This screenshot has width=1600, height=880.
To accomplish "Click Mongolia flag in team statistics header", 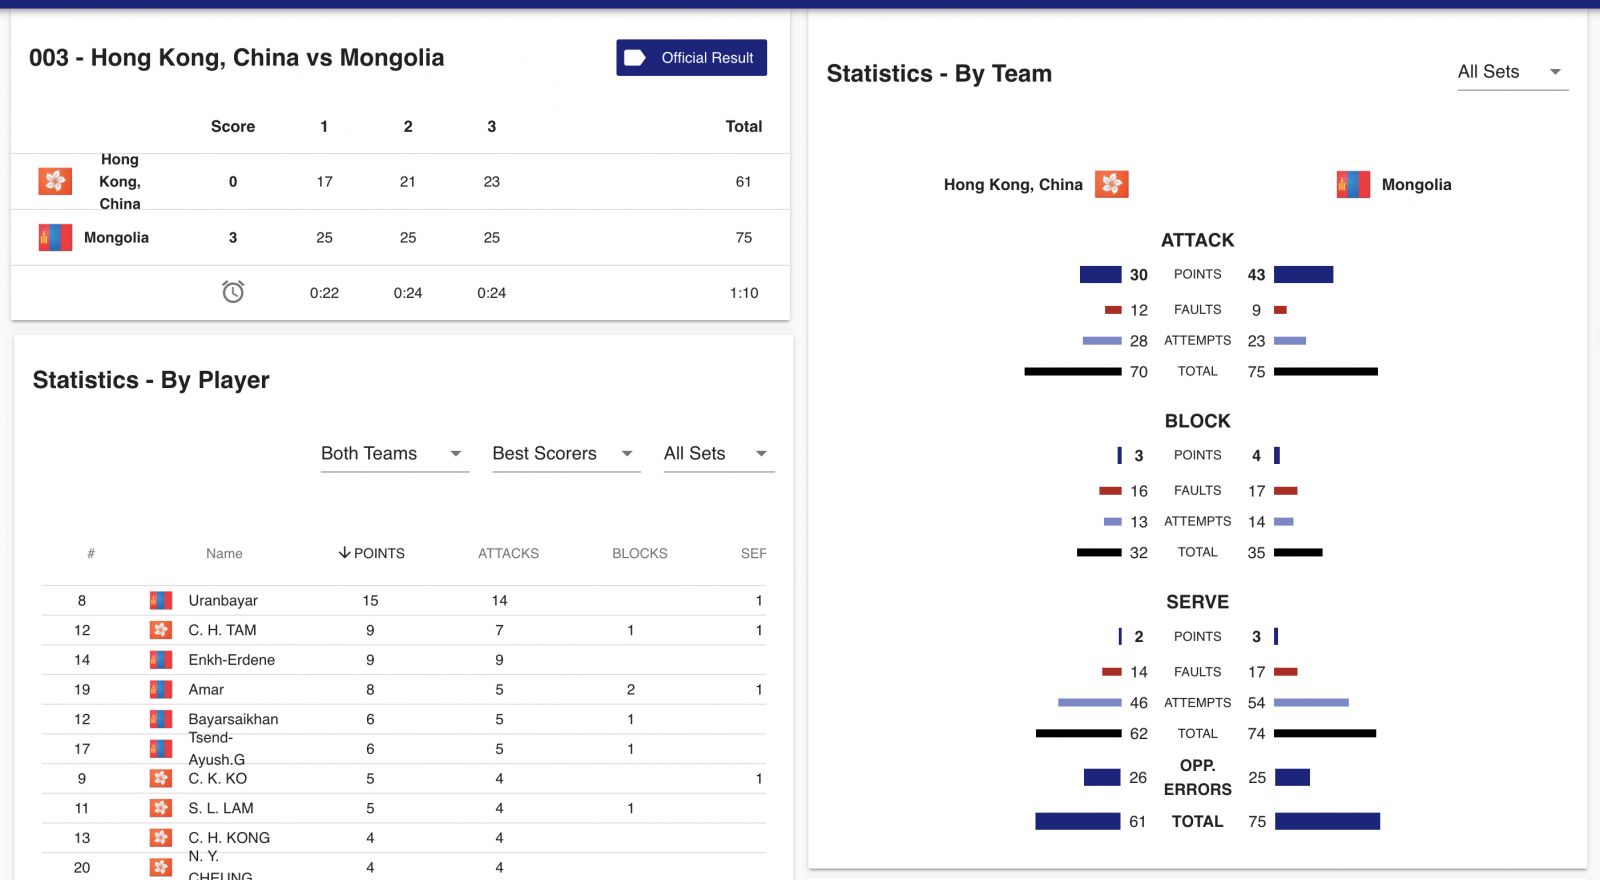I will (x=1353, y=184).
